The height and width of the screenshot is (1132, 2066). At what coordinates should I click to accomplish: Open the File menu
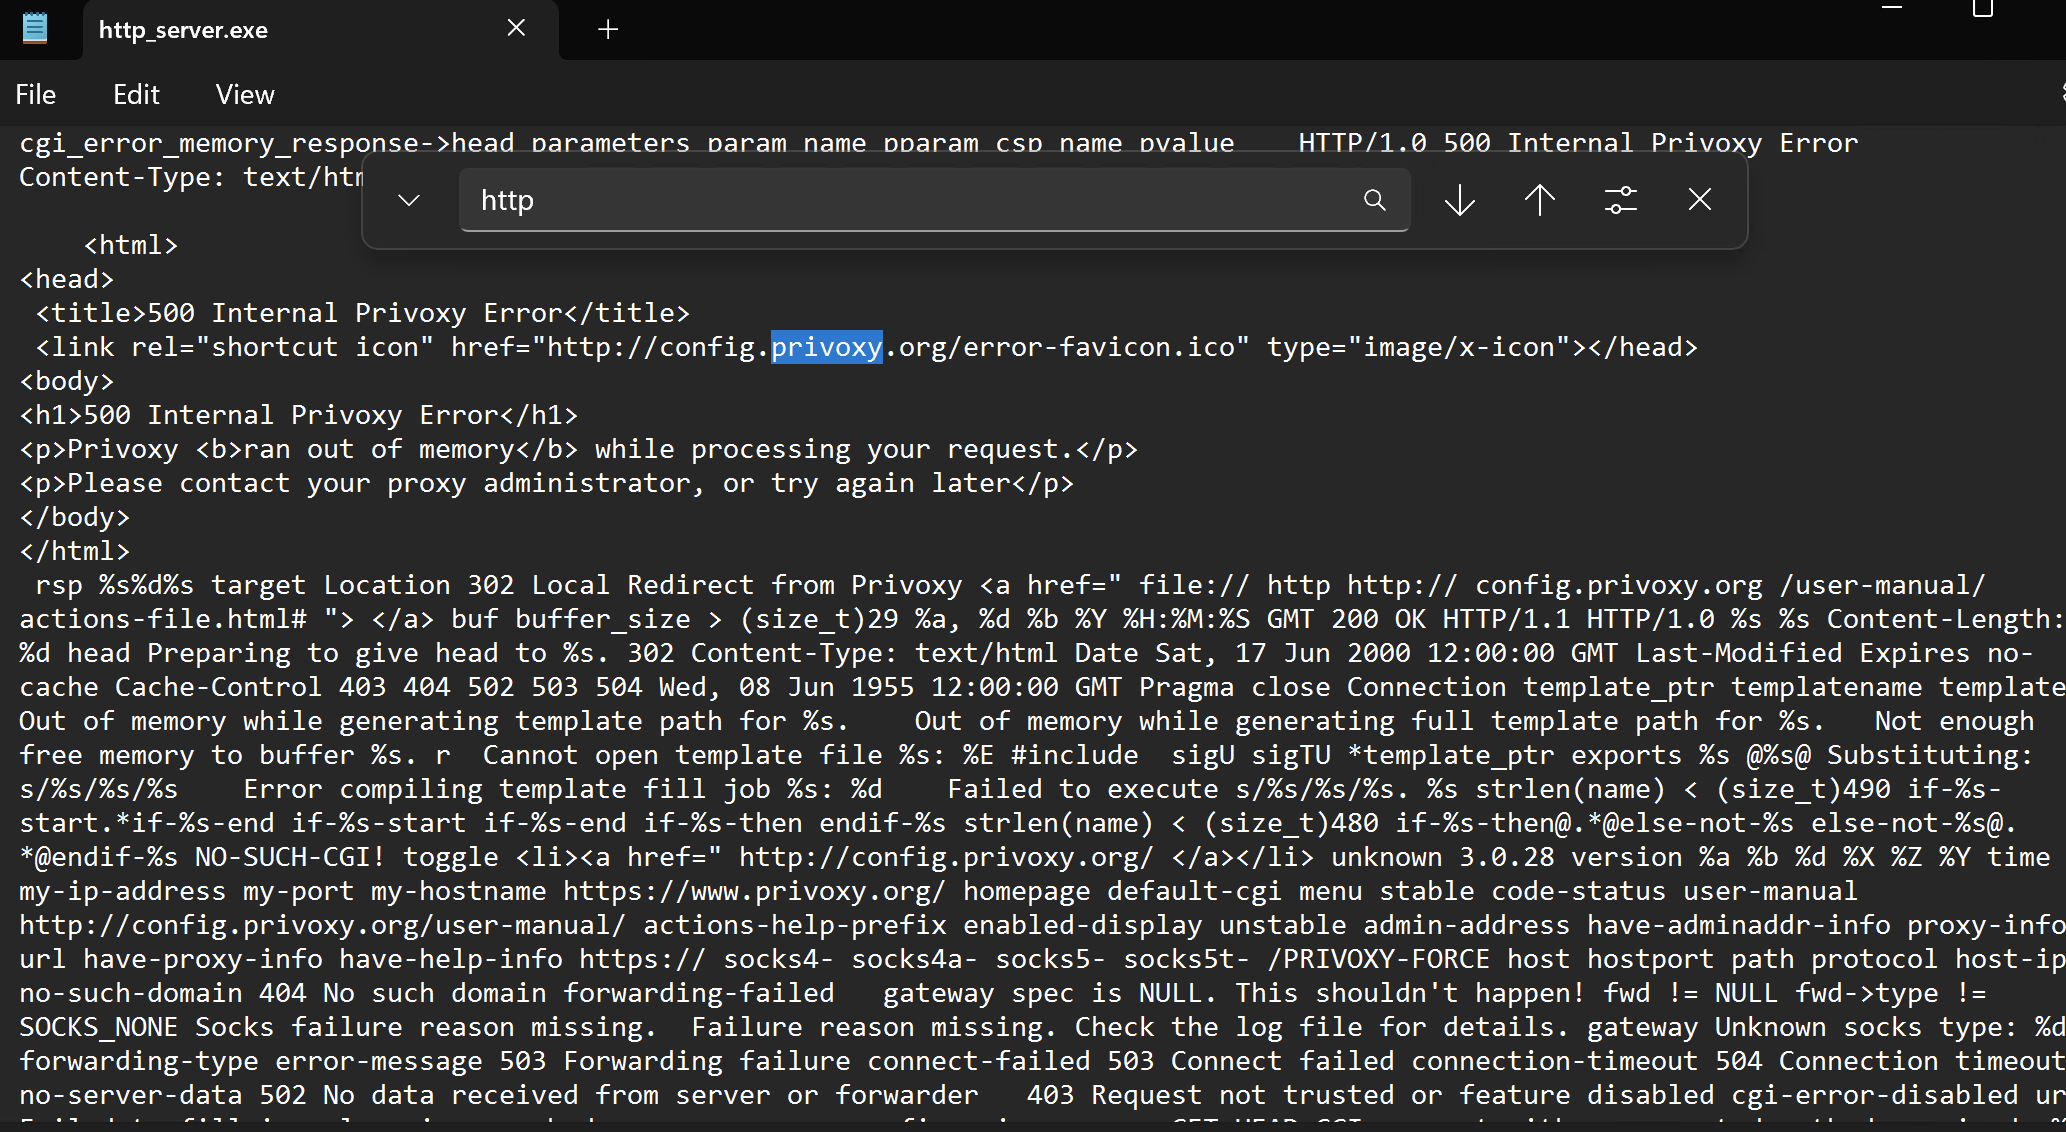(x=36, y=95)
